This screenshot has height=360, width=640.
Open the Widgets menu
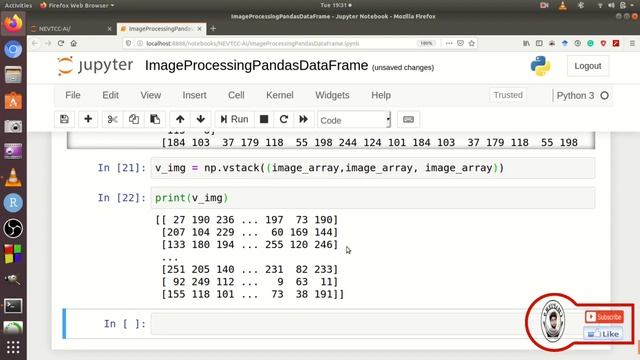[x=332, y=95]
